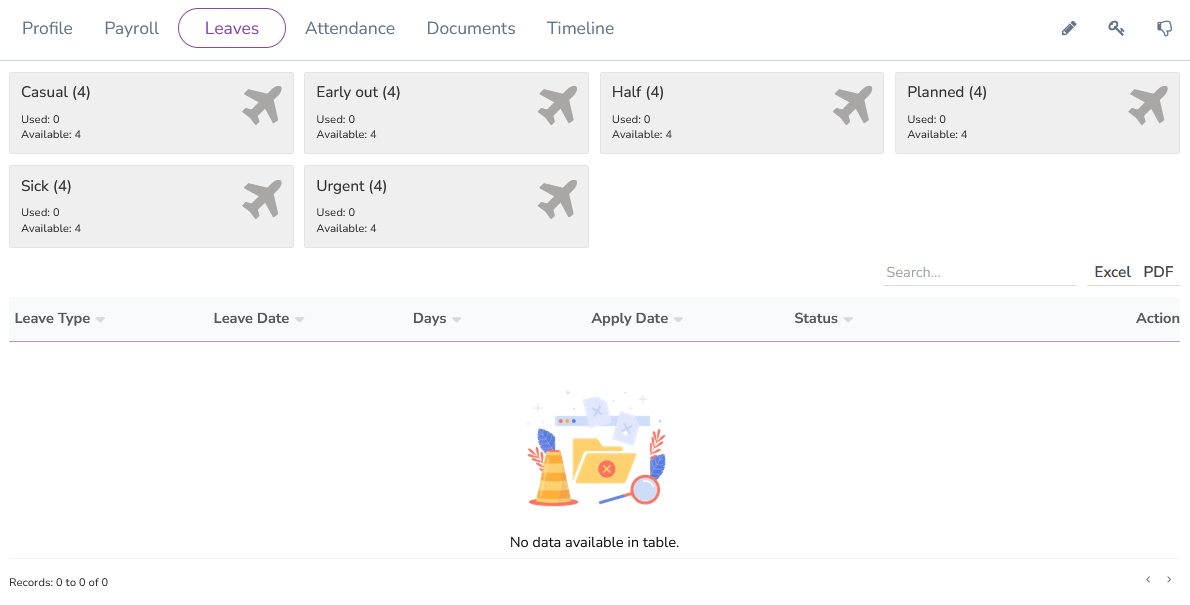Click the airplane icon on Sick leave card
The width and height of the screenshot is (1190, 605).
click(262, 198)
